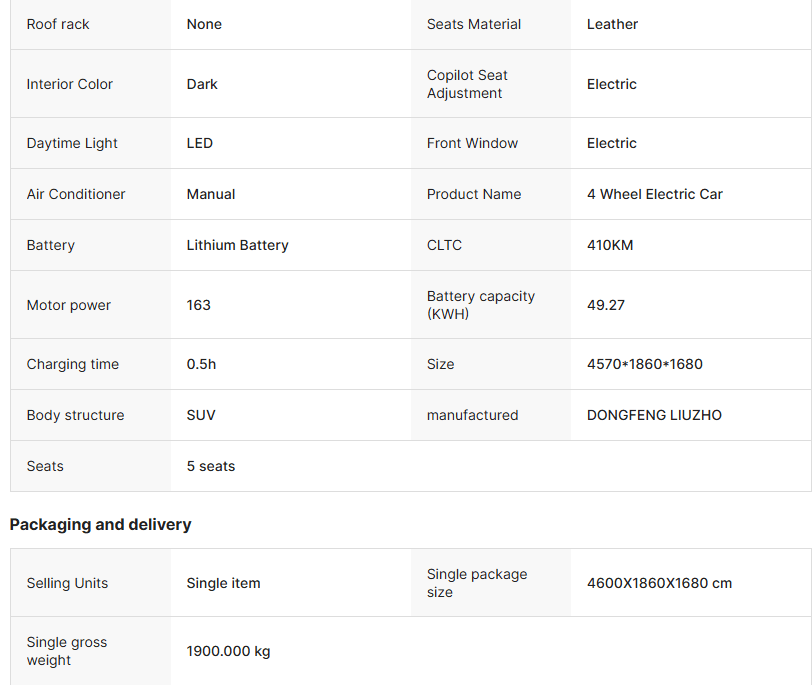The height and width of the screenshot is (685, 812).
Task: Click the "DONGFENG LIUZHO" manufacturer value
Action: [654, 415]
